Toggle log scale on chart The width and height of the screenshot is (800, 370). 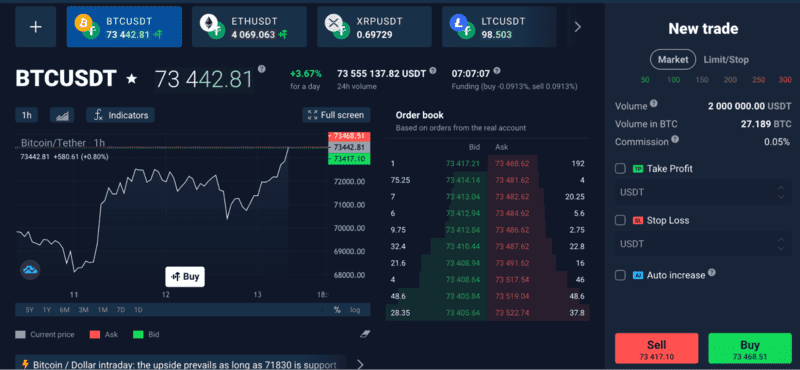point(355,310)
